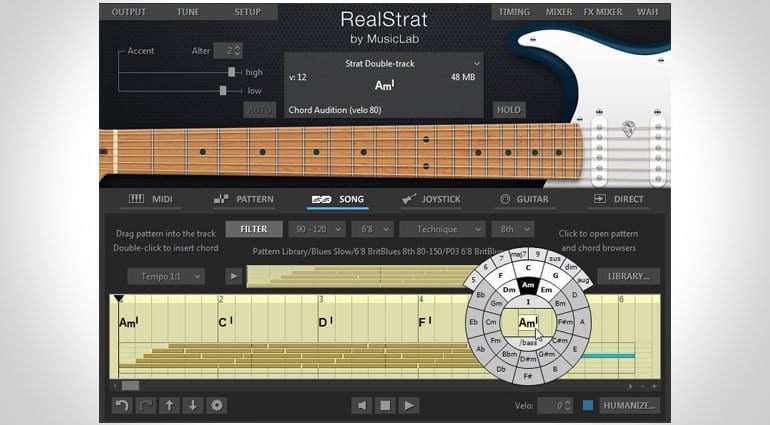Toggle the HOLD button

pos(509,110)
